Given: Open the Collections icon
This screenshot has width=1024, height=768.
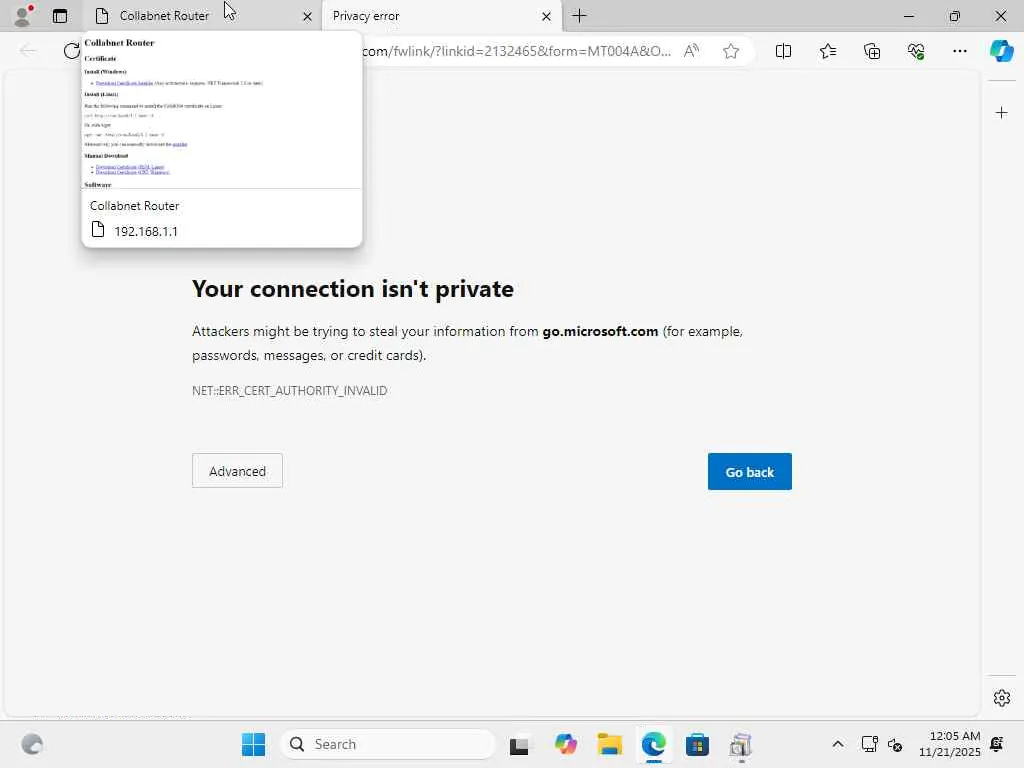Looking at the screenshot, I should click(x=872, y=51).
